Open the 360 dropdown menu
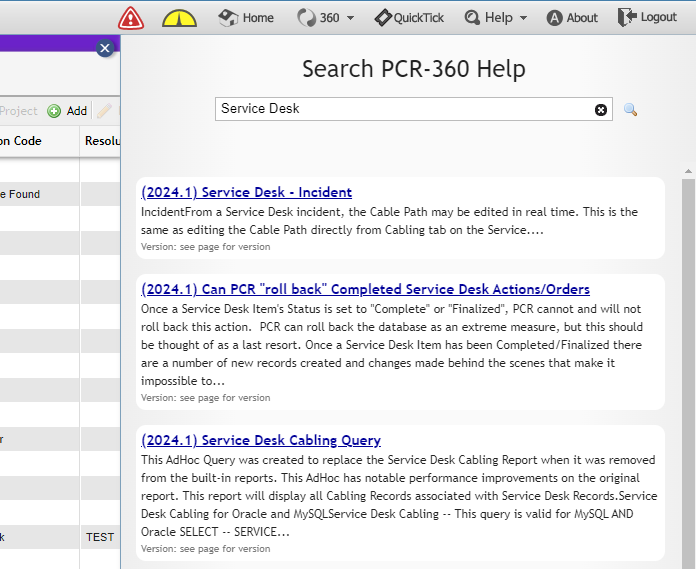 click(x=325, y=18)
